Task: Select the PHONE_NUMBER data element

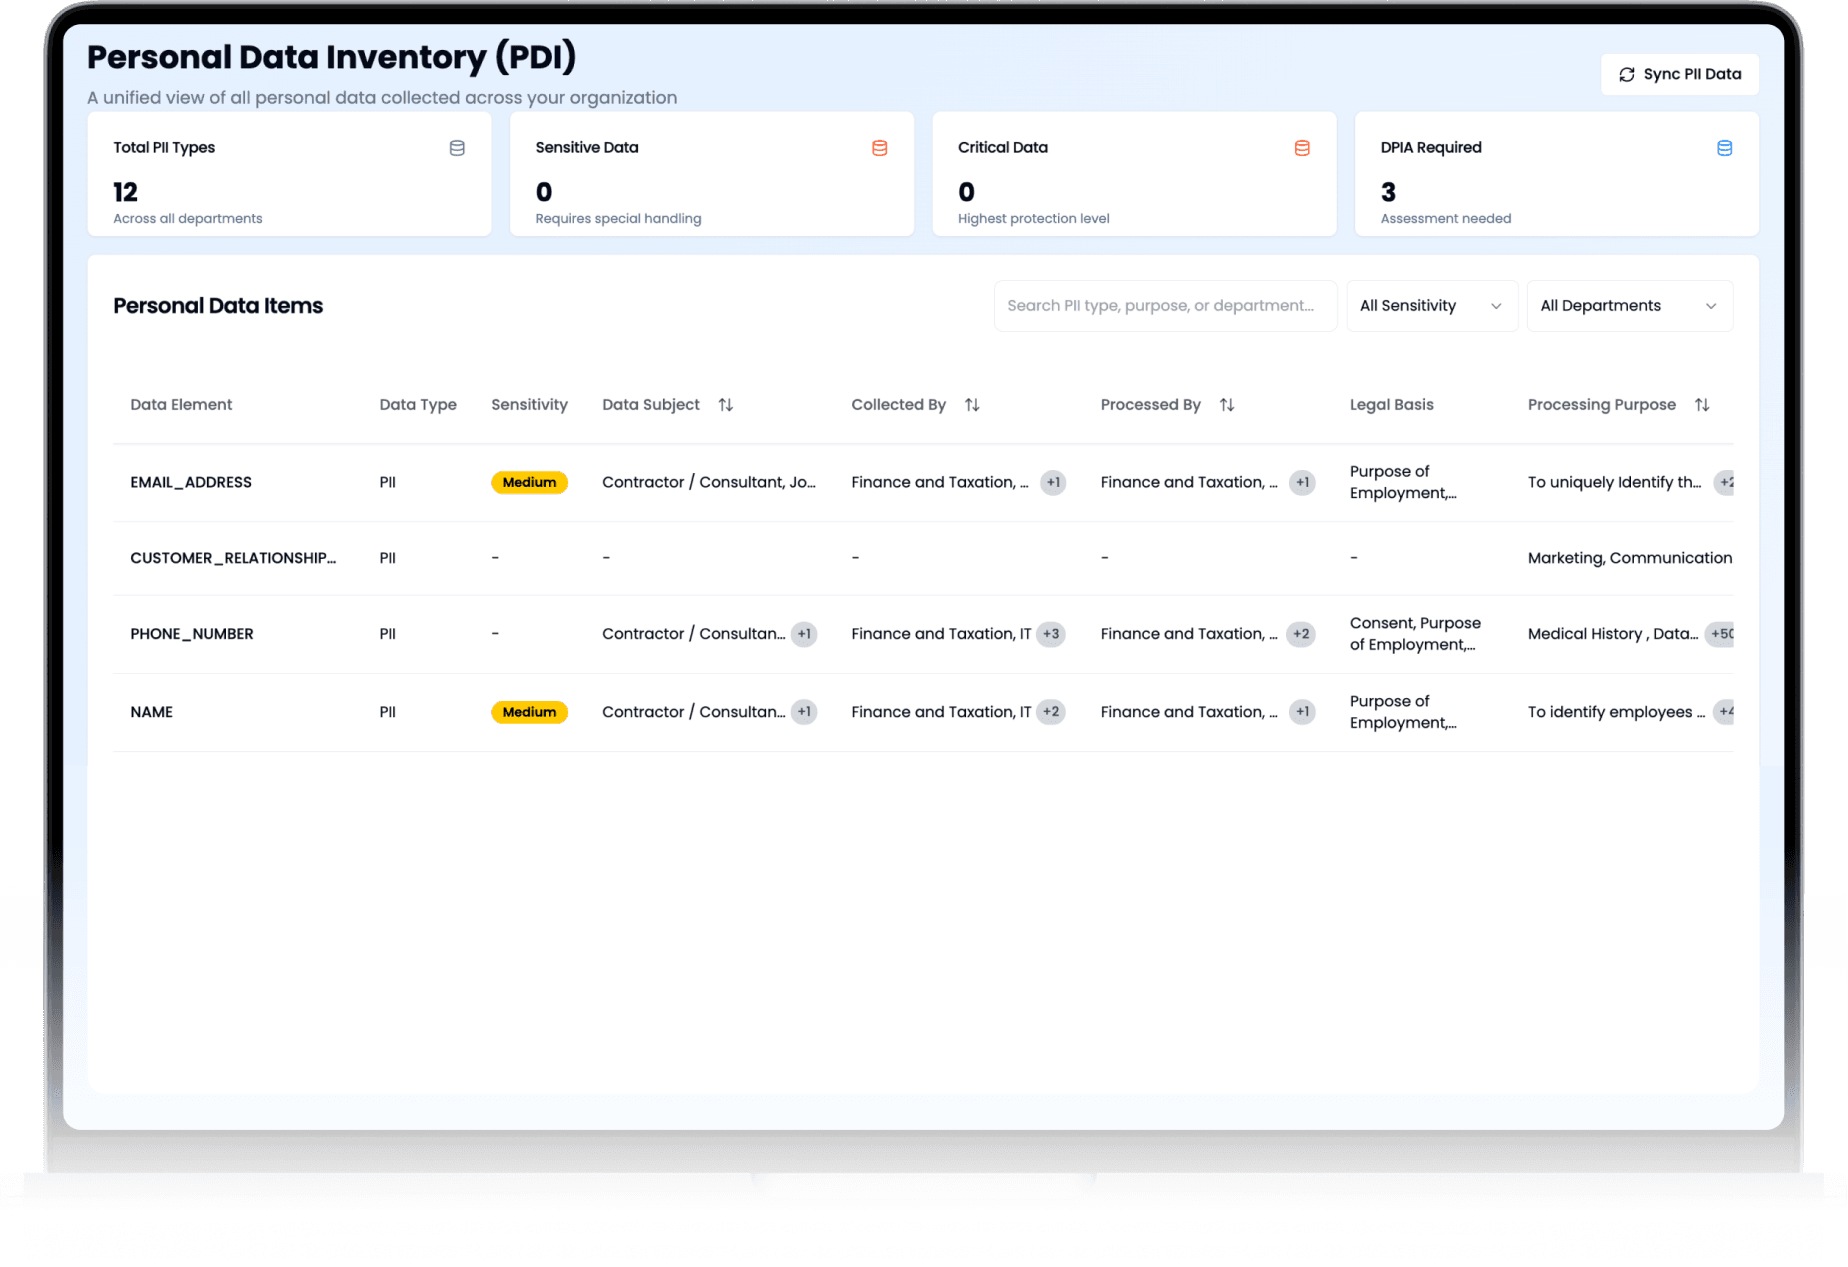Action: pos(192,634)
